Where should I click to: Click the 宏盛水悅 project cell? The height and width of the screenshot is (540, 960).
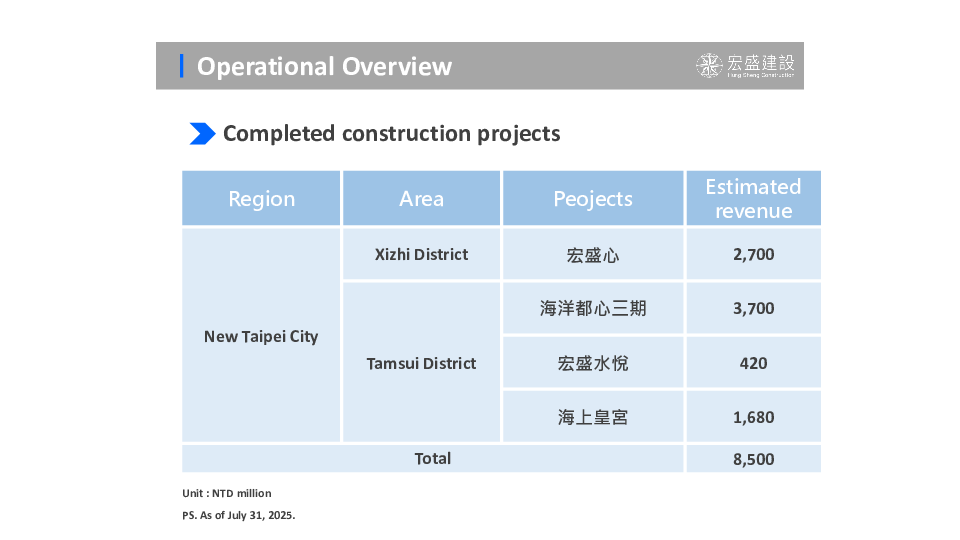pos(593,363)
